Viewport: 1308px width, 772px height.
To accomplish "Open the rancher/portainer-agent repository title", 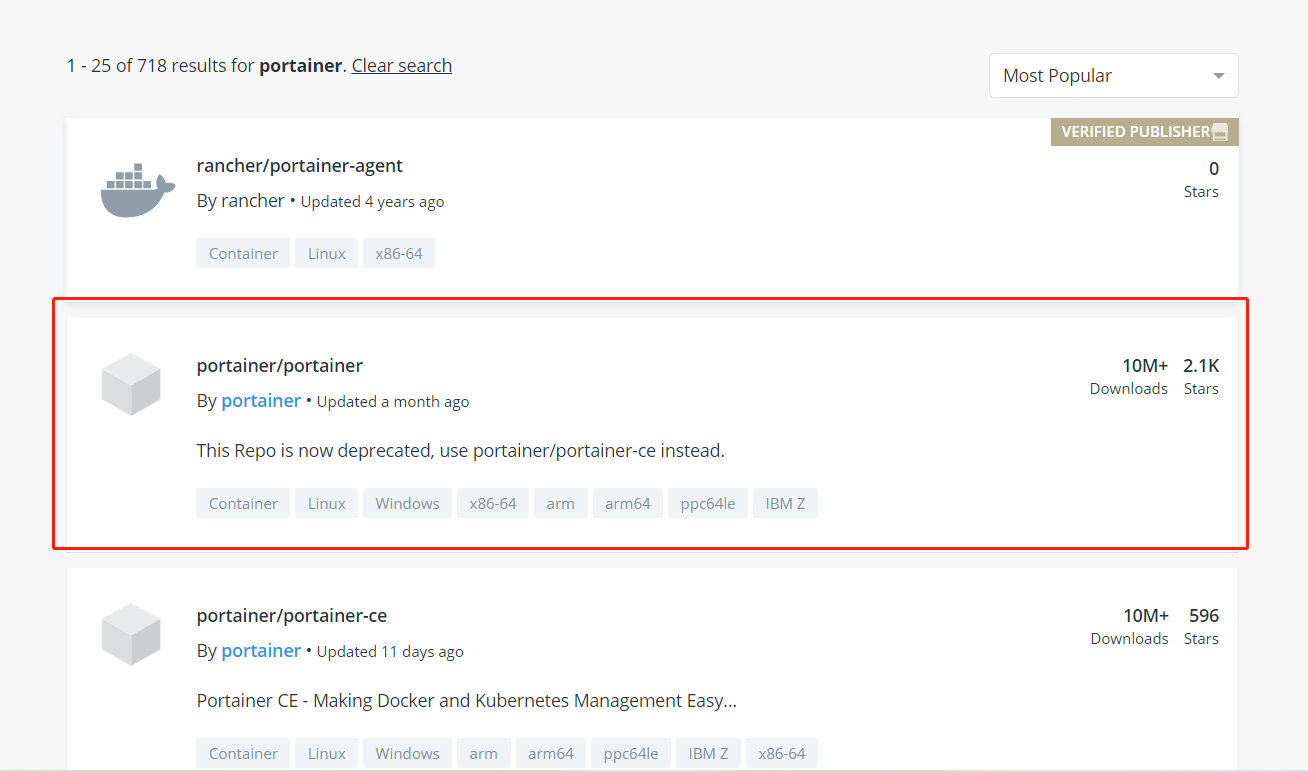I will [x=300, y=166].
